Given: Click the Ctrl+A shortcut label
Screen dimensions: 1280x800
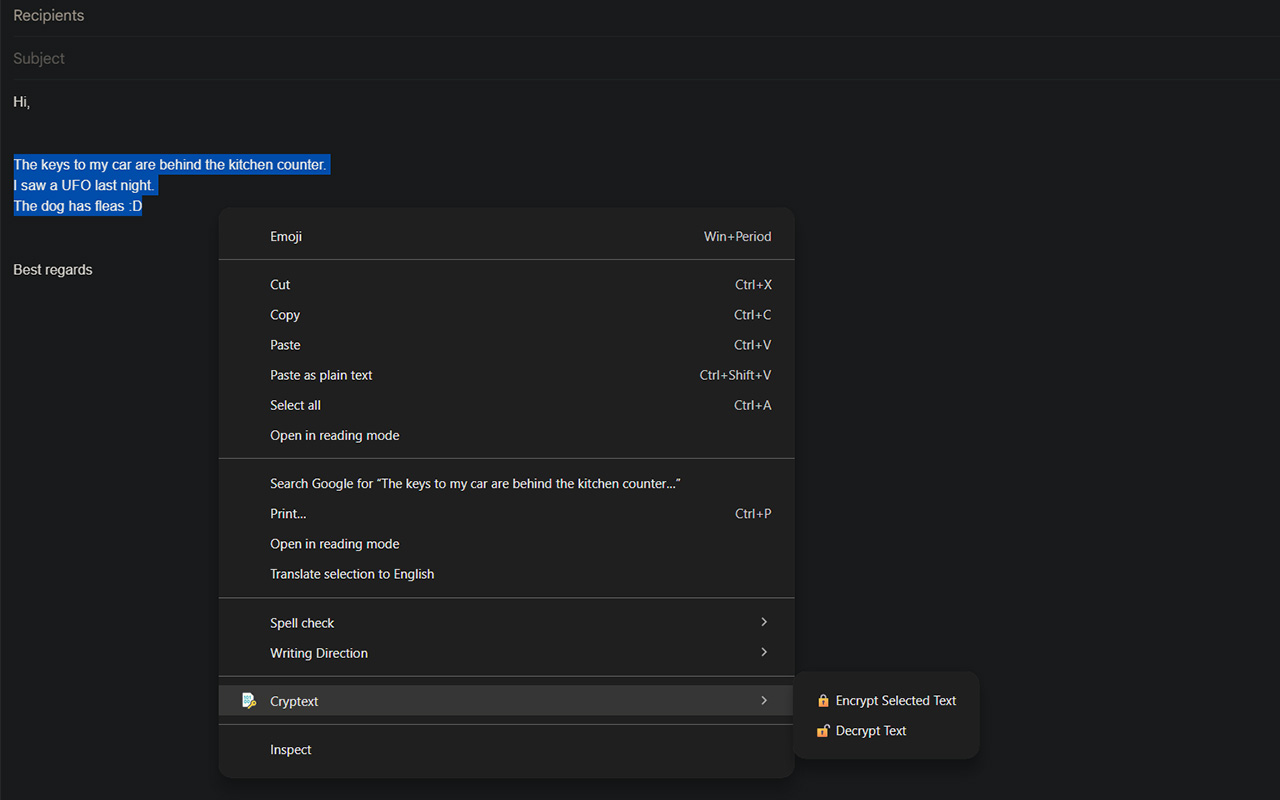Looking at the screenshot, I should (x=753, y=405).
